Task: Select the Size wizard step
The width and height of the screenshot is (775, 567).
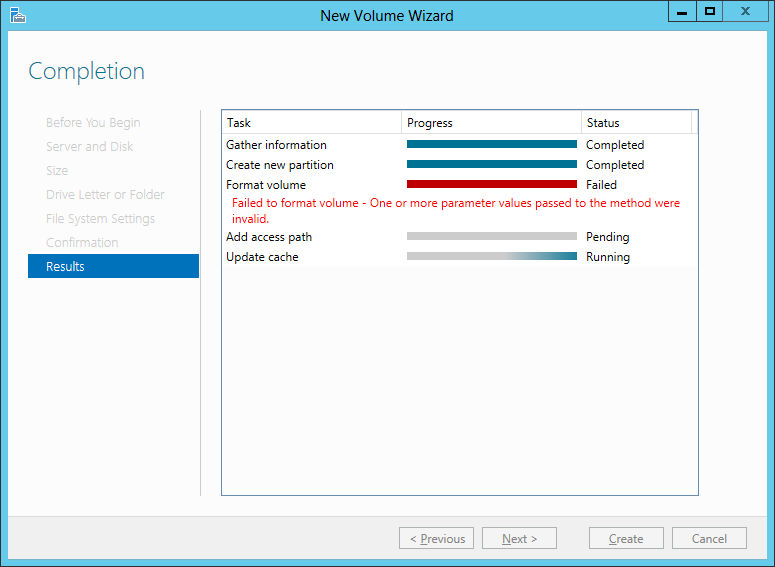Action: pyautogui.click(x=57, y=171)
